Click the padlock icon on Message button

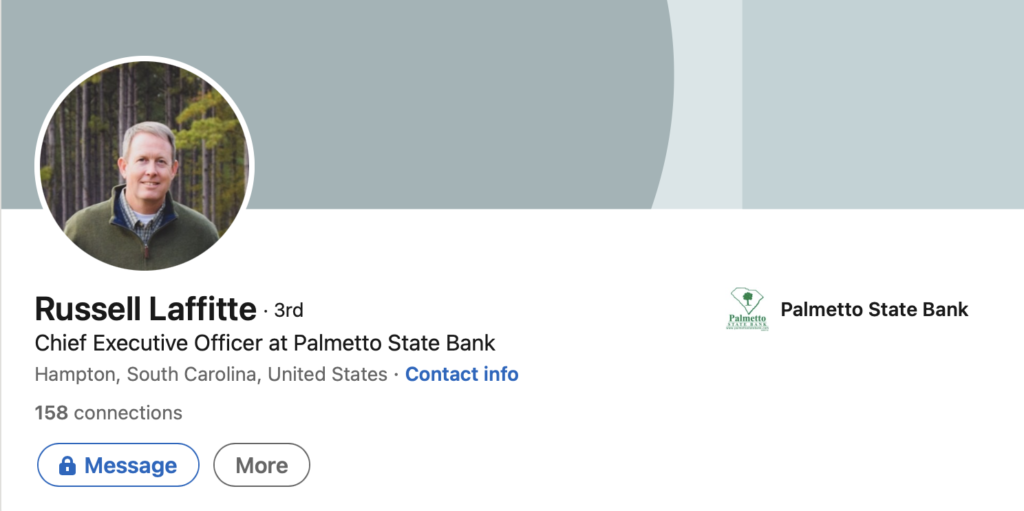click(x=67, y=466)
